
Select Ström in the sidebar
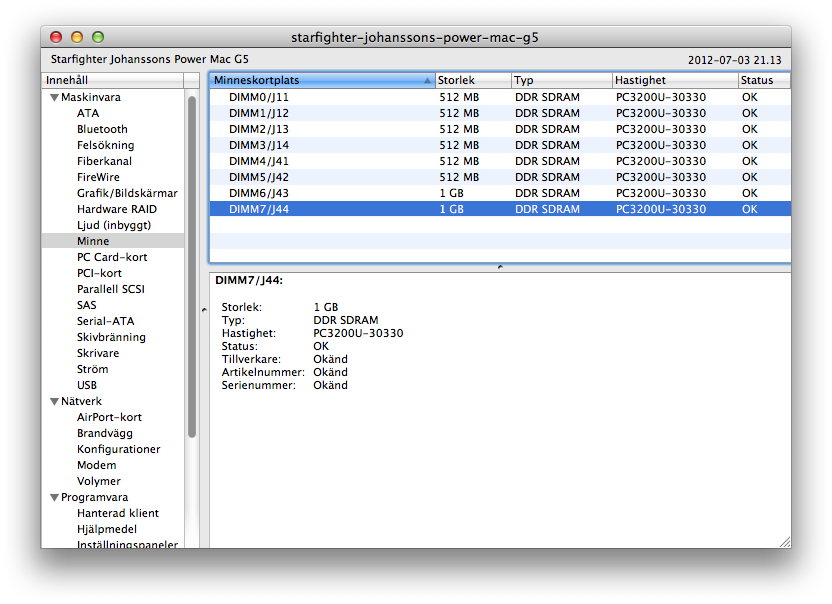pos(92,369)
